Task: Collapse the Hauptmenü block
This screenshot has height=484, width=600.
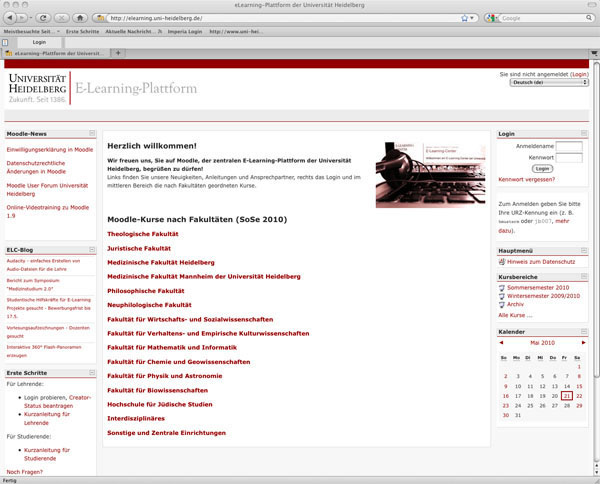Action: pyautogui.click(x=584, y=250)
